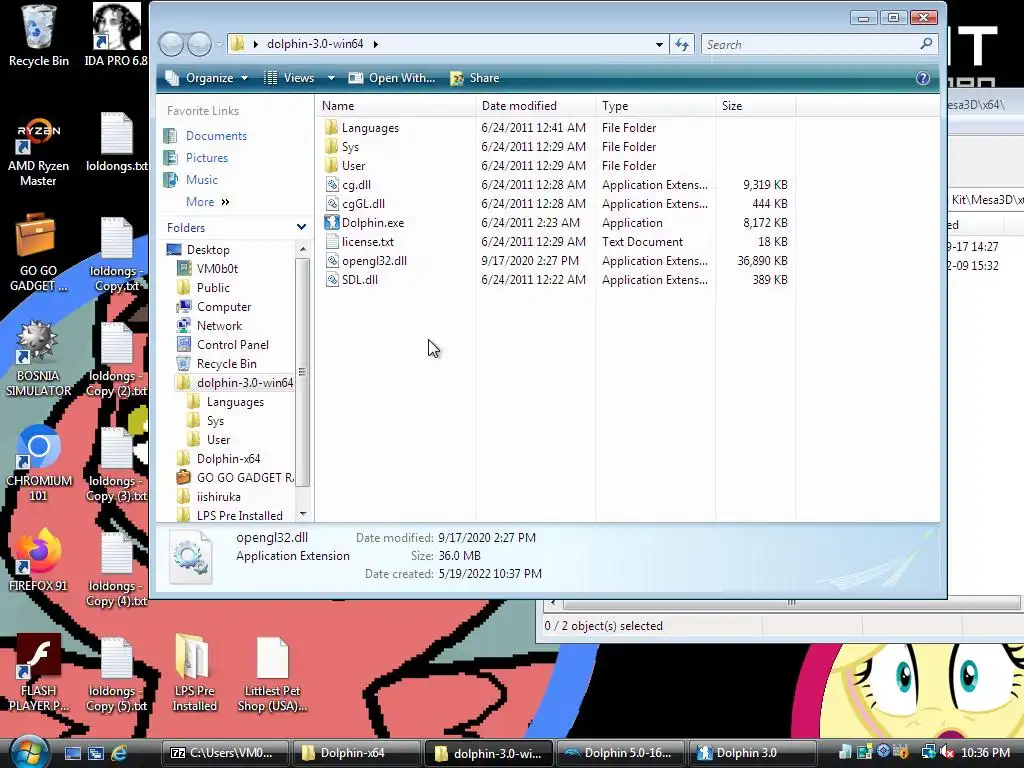The width and height of the screenshot is (1024, 768).
Task: Open FLASH PLAYER desktop shortcut
Action: point(38,673)
